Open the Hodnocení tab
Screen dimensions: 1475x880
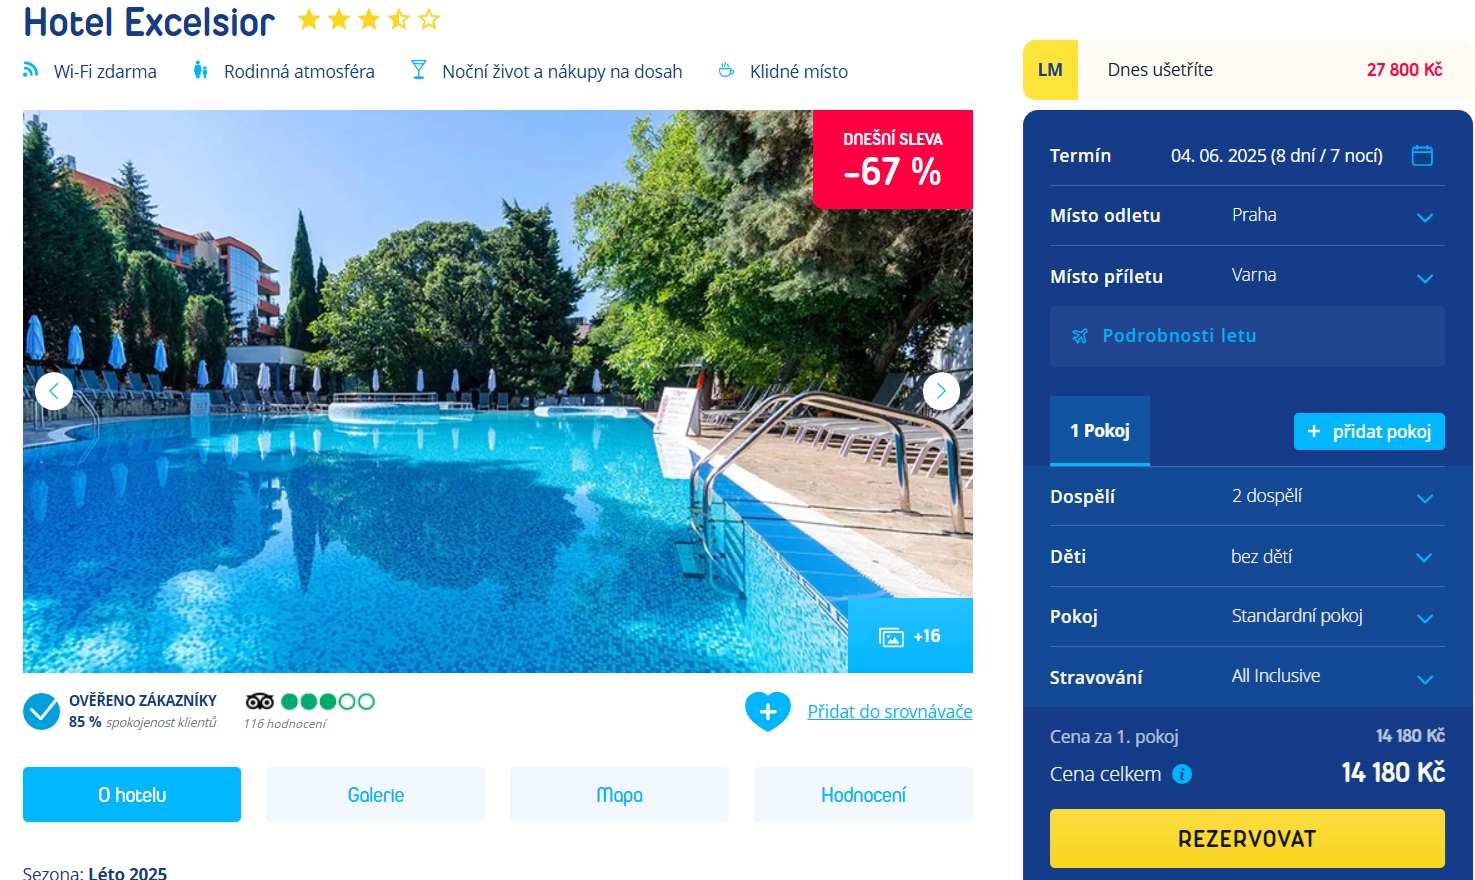point(863,795)
